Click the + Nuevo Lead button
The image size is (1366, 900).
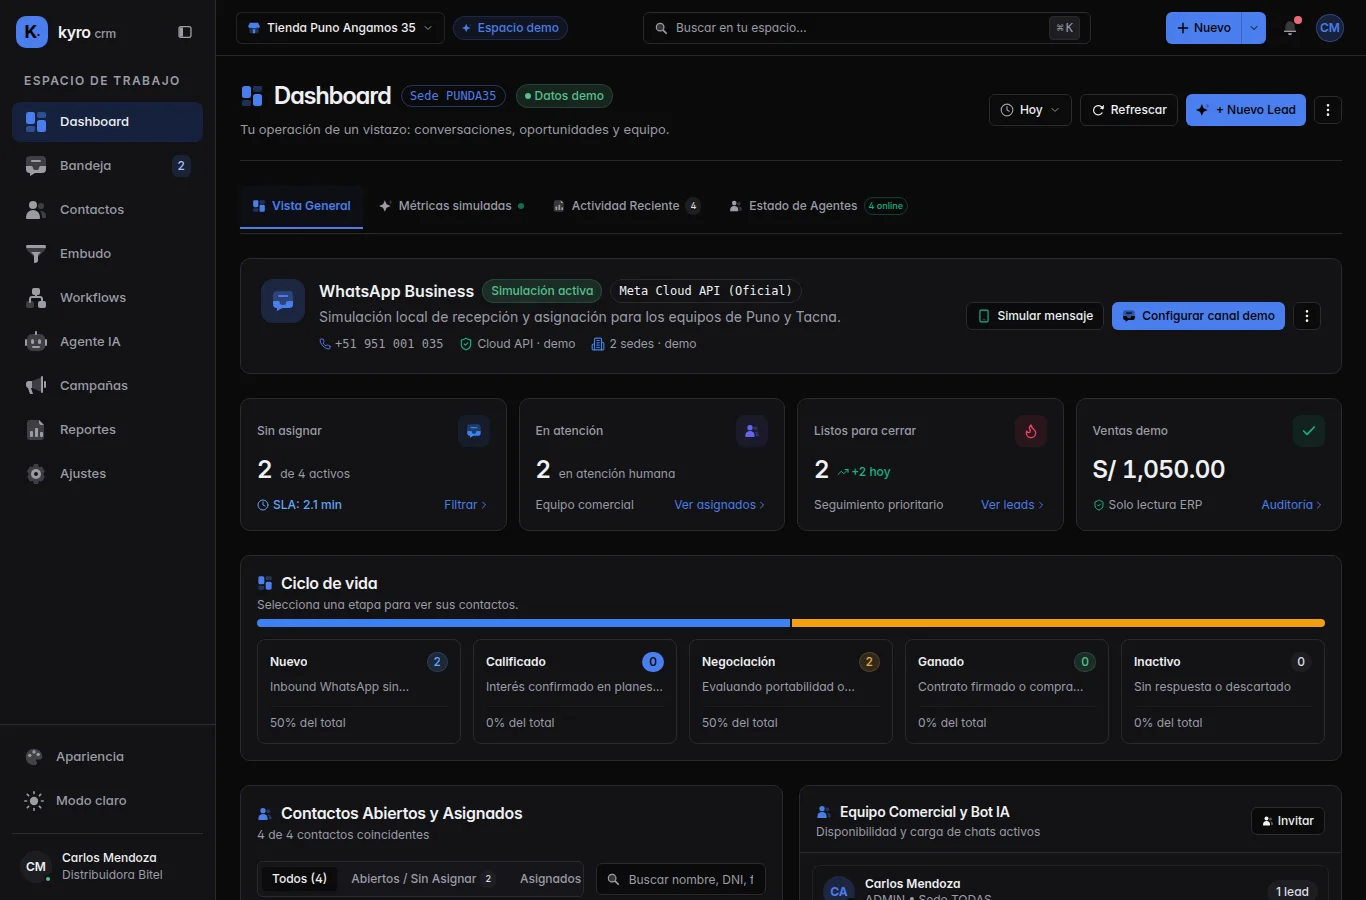pos(1246,110)
